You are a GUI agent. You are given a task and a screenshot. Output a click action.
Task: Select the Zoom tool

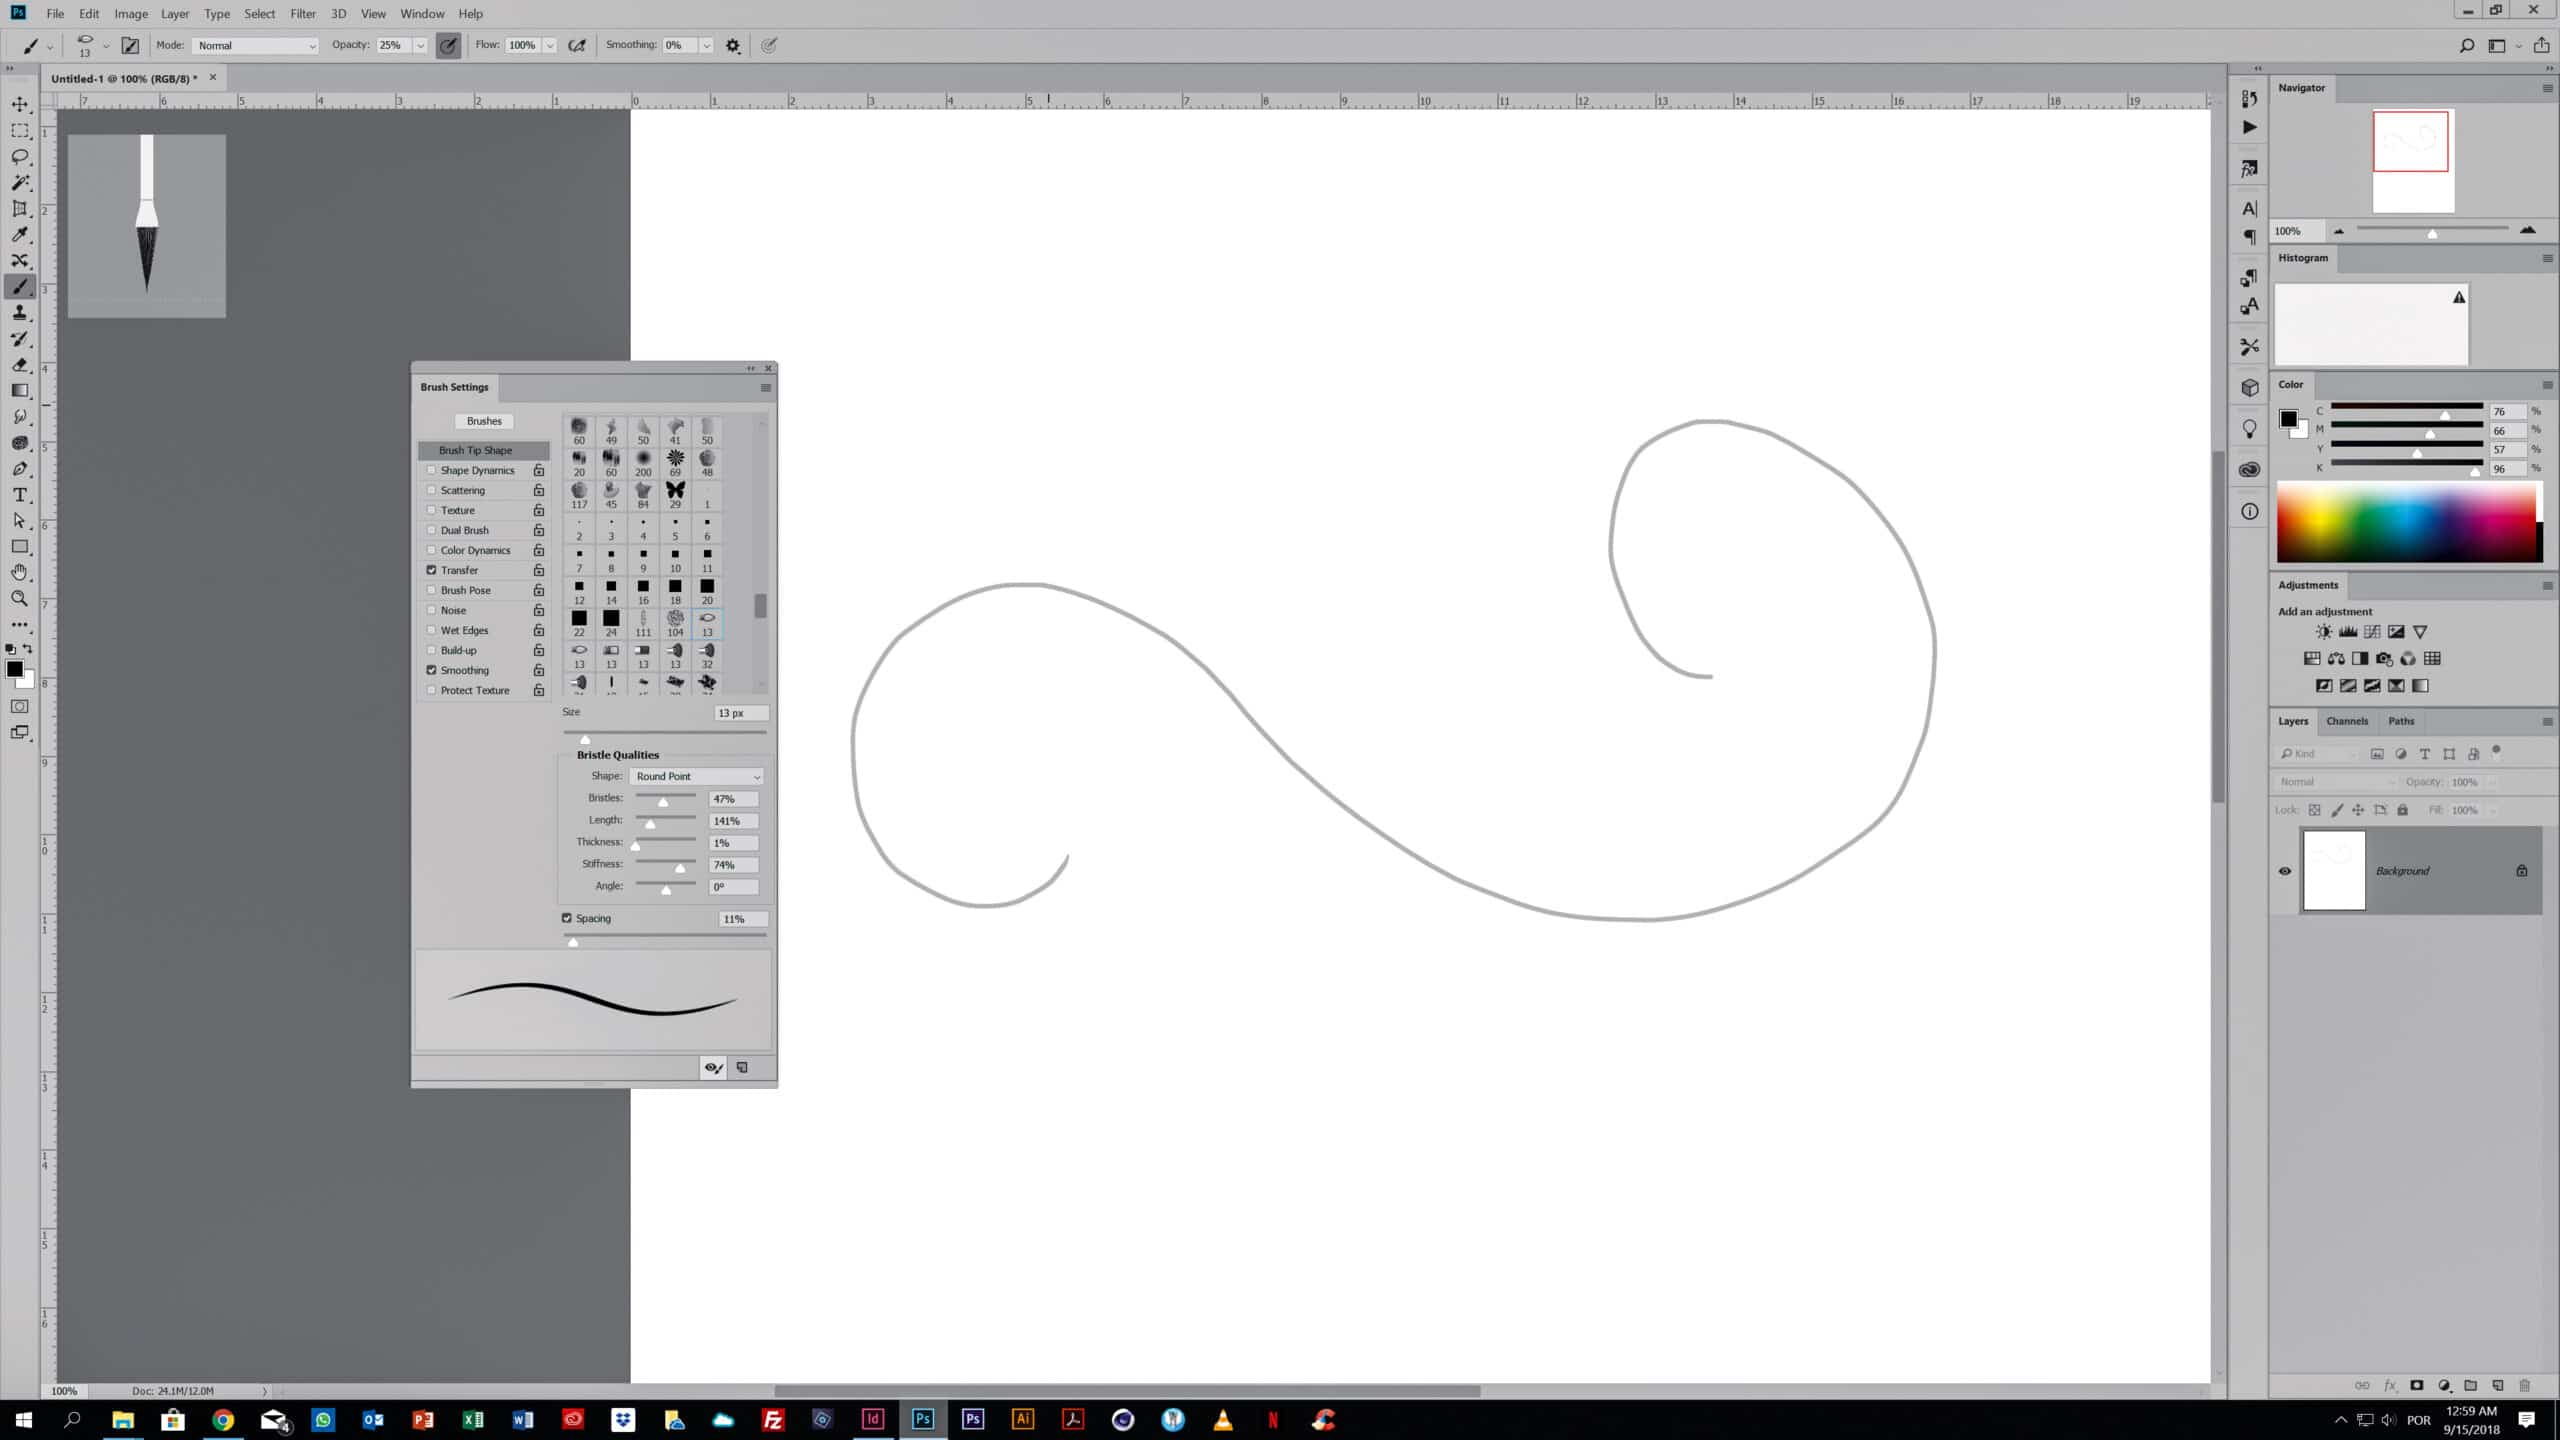point(20,599)
